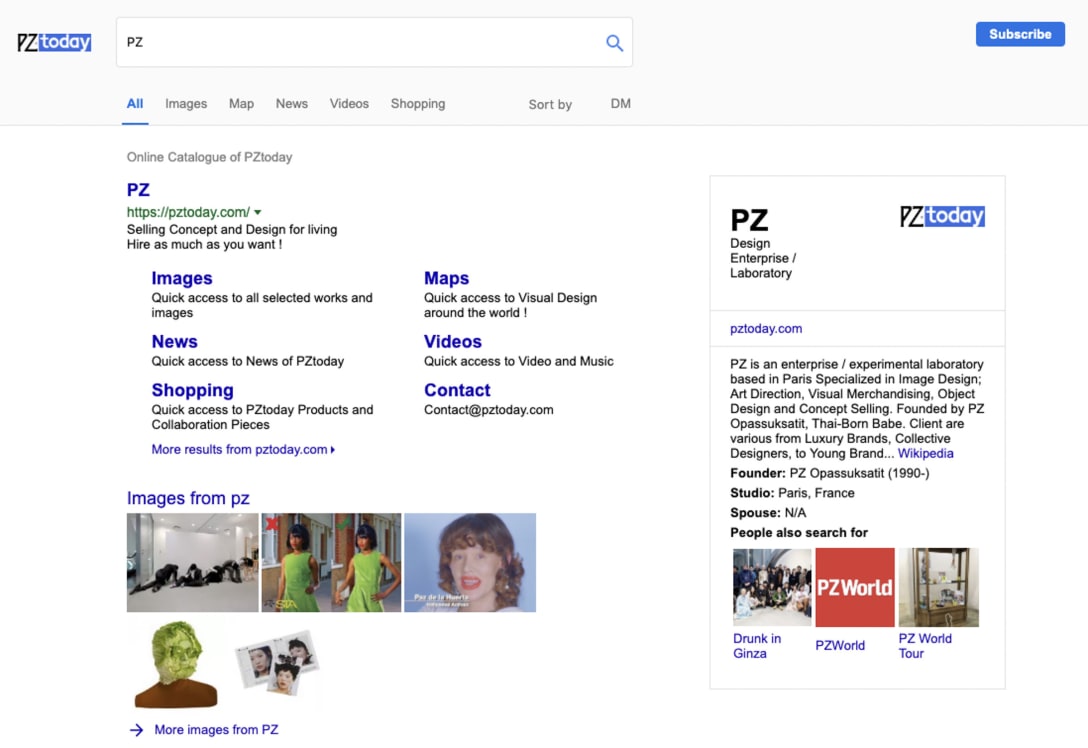The width and height of the screenshot is (1088, 748).
Task: Switch to the Map tab
Action: tap(241, 103)
